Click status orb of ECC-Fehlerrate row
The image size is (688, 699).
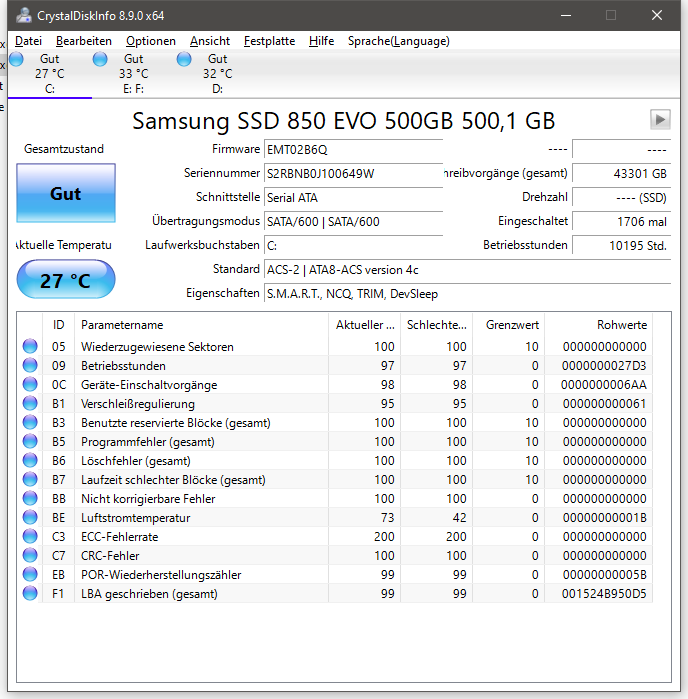30,536
